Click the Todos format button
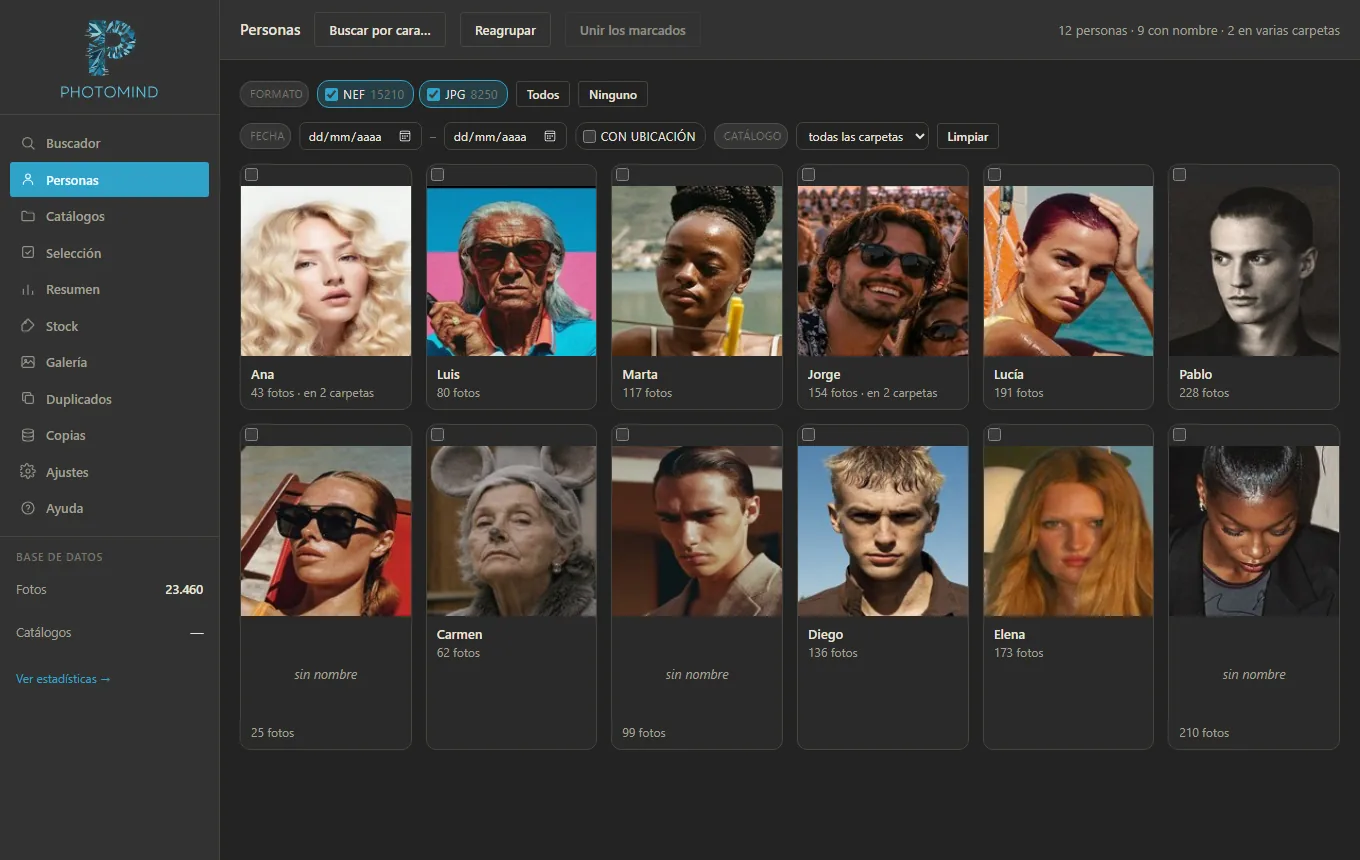1360x860 pixels. (543, 95)
